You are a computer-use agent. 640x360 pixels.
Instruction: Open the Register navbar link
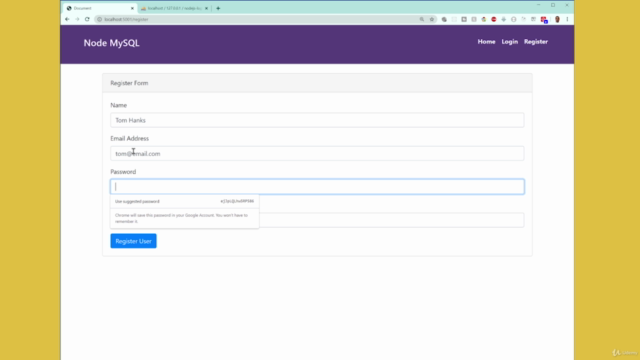(536, 42)
